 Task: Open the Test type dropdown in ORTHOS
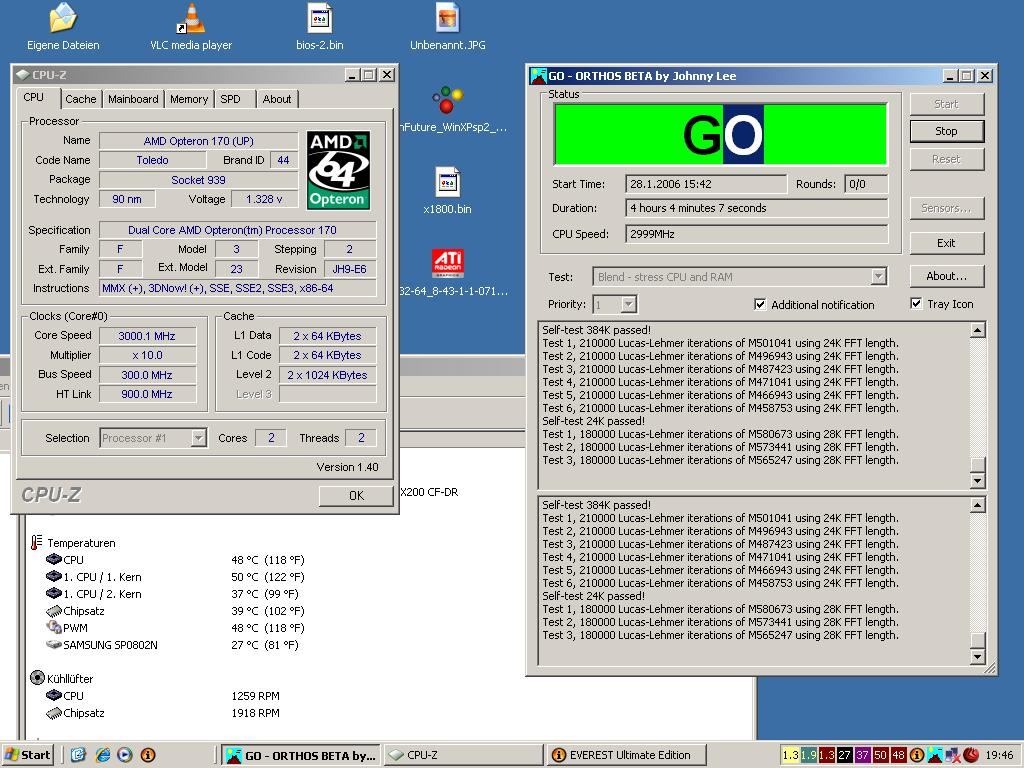tap(879, 277)
